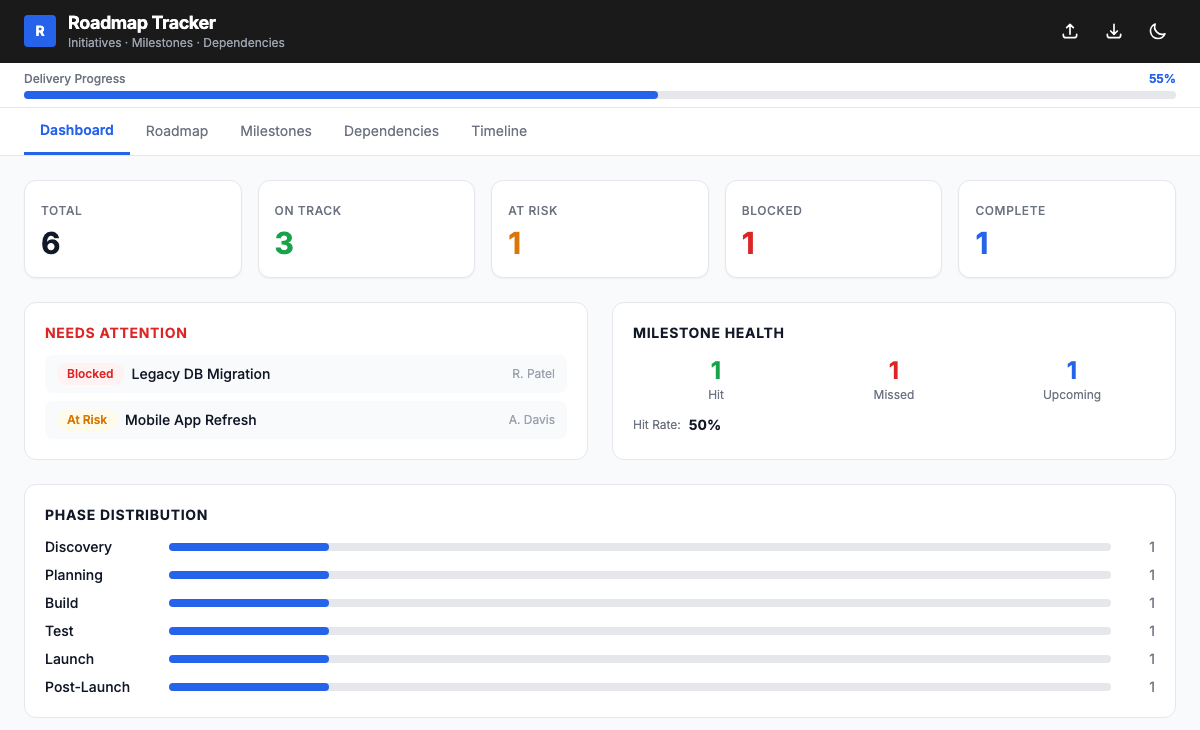Select the Timeline tab
1200x730 pixels.
[x=499, y=131]
